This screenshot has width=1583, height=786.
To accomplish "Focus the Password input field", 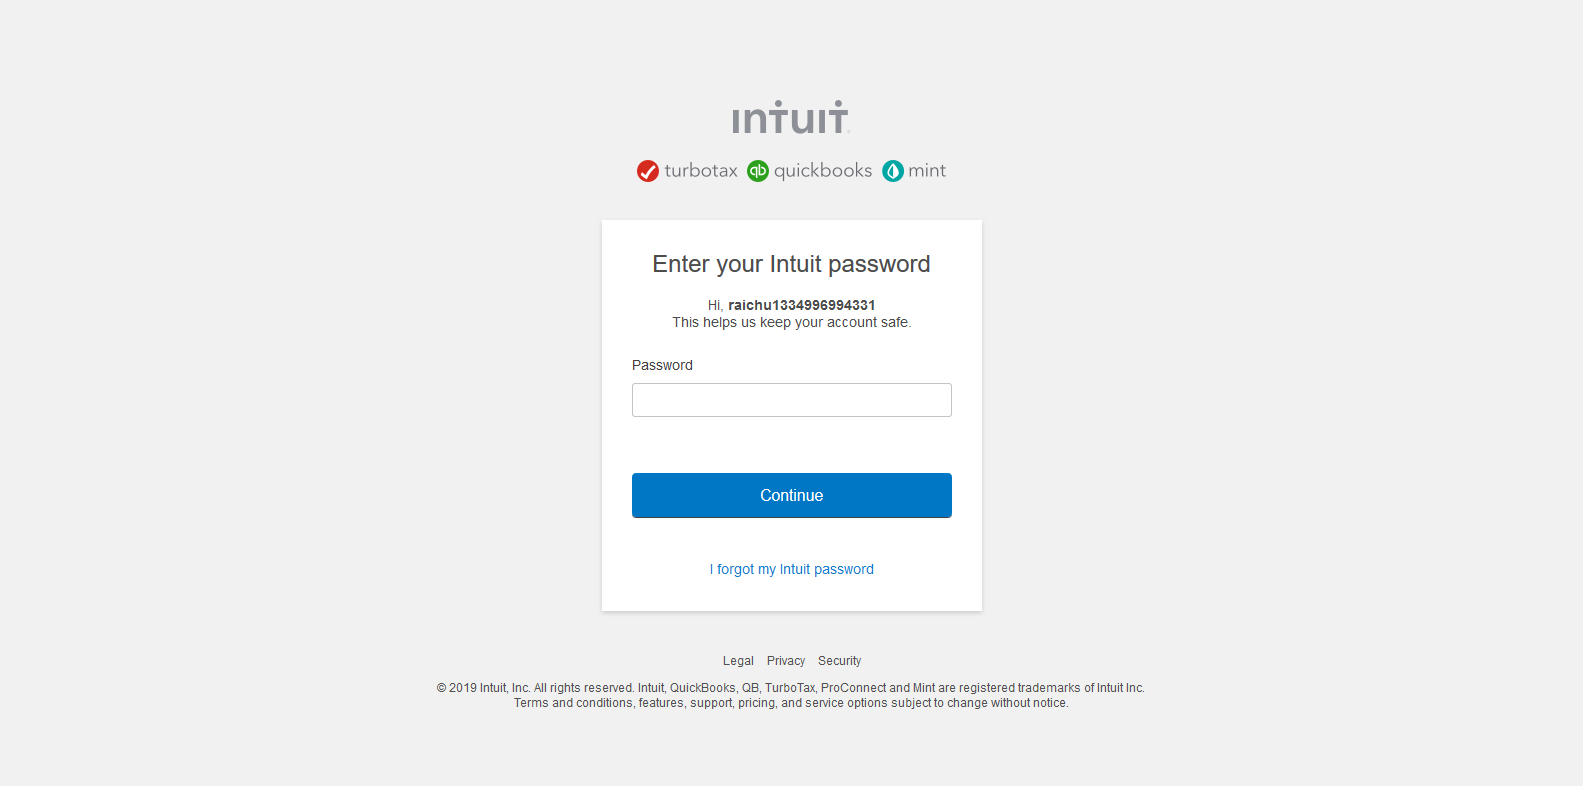I will click(x=792, y=400).
